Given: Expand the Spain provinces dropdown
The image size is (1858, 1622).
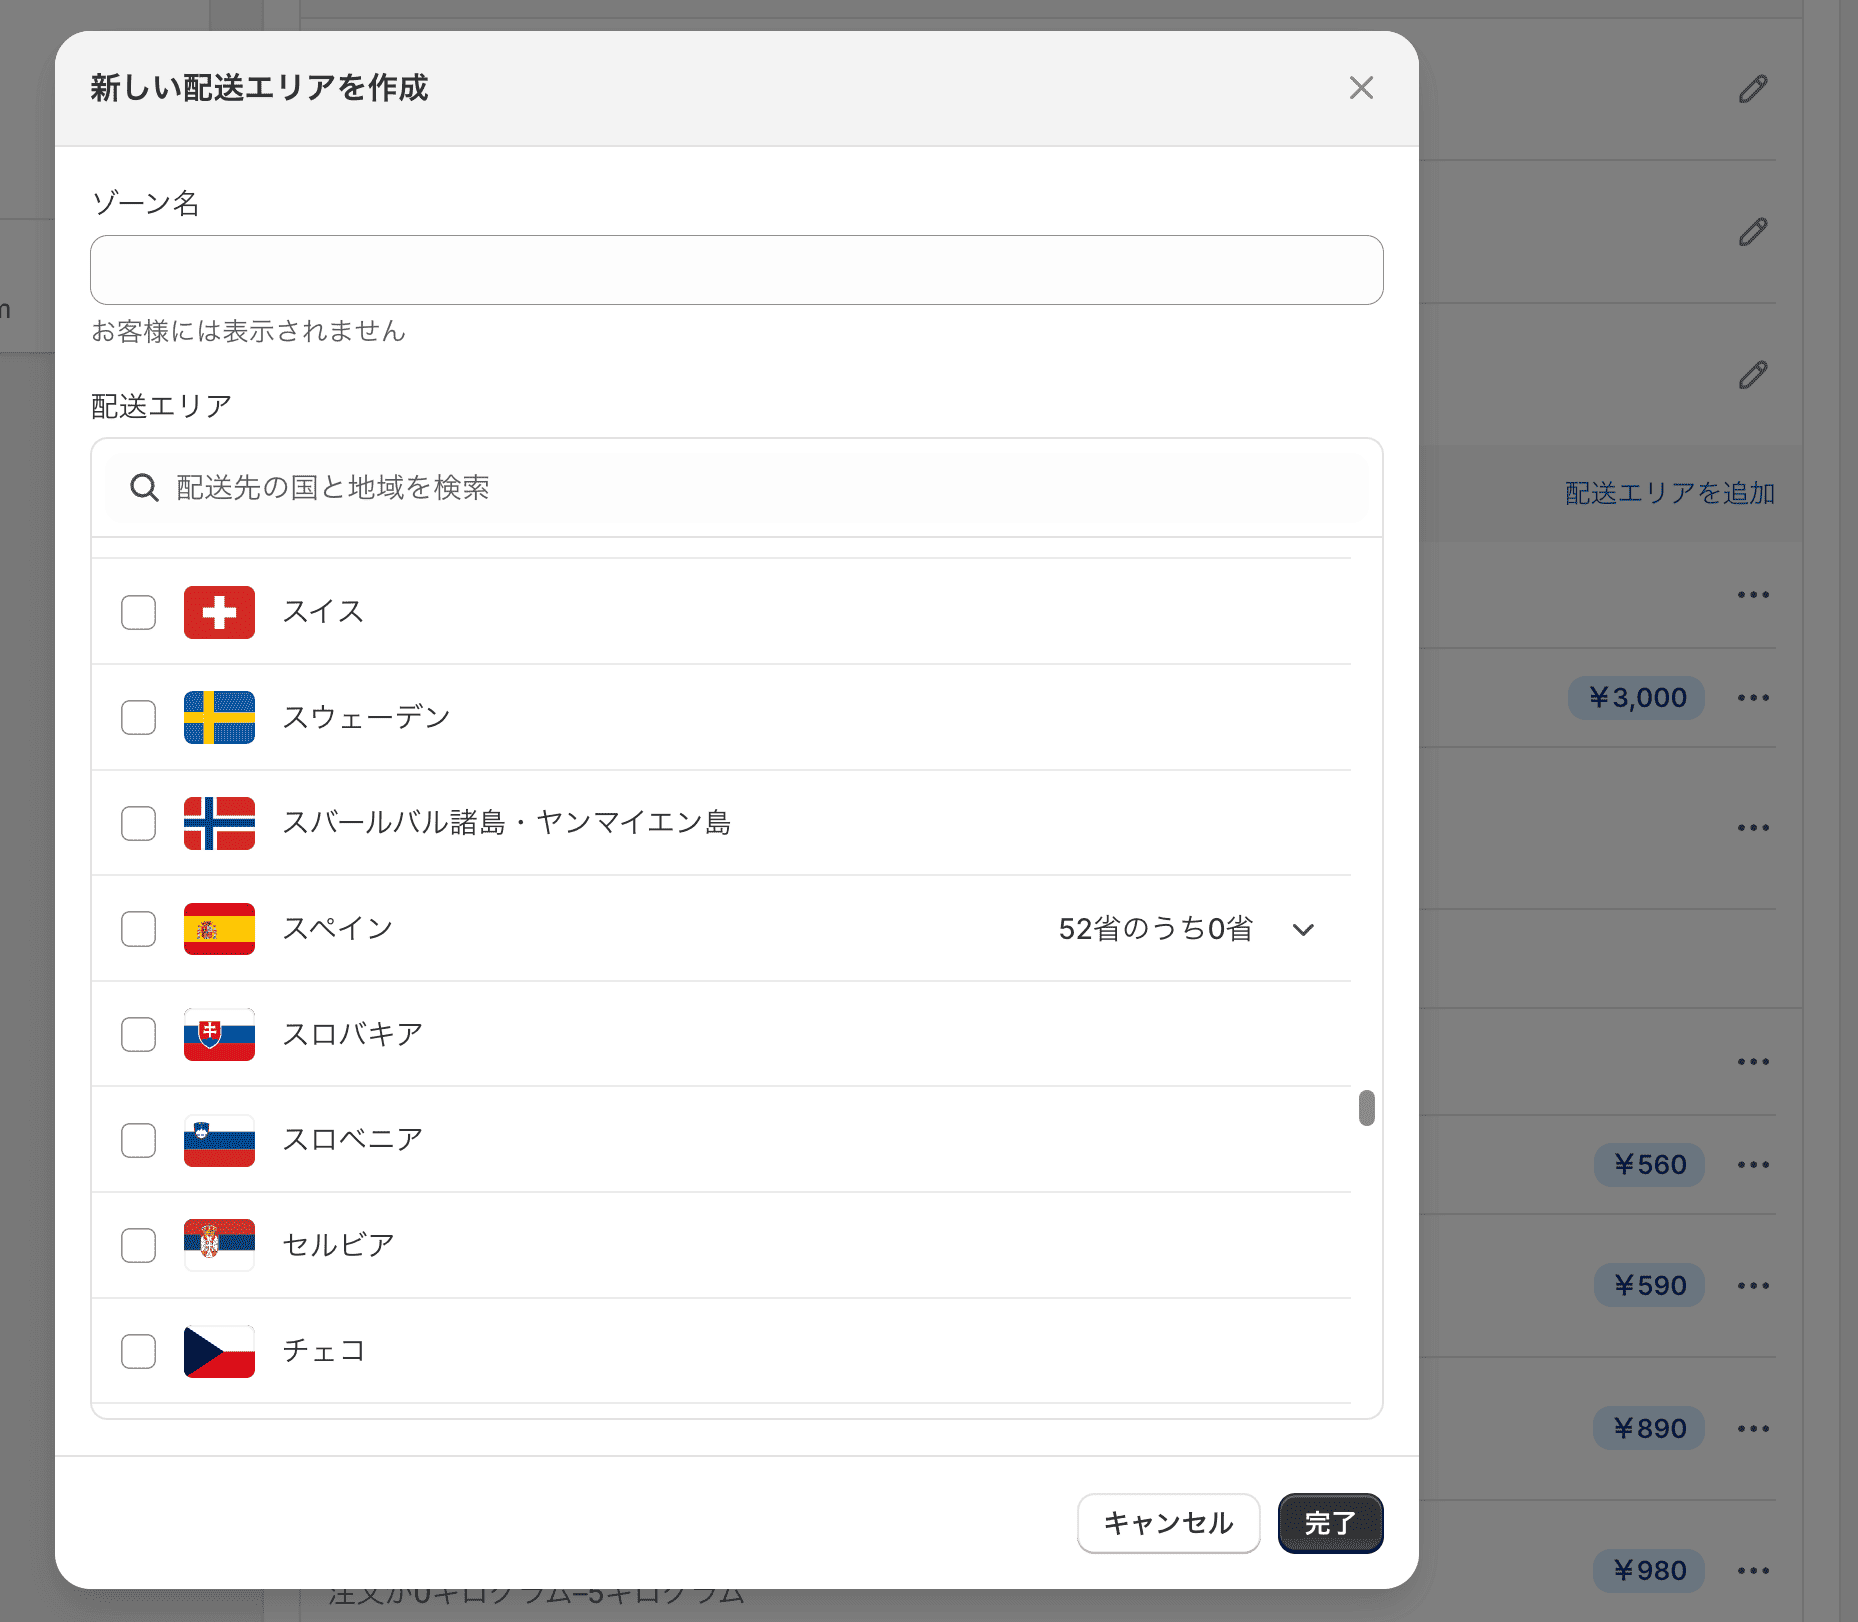Looking at the screenshot, I should click(x=1303, y=929).
